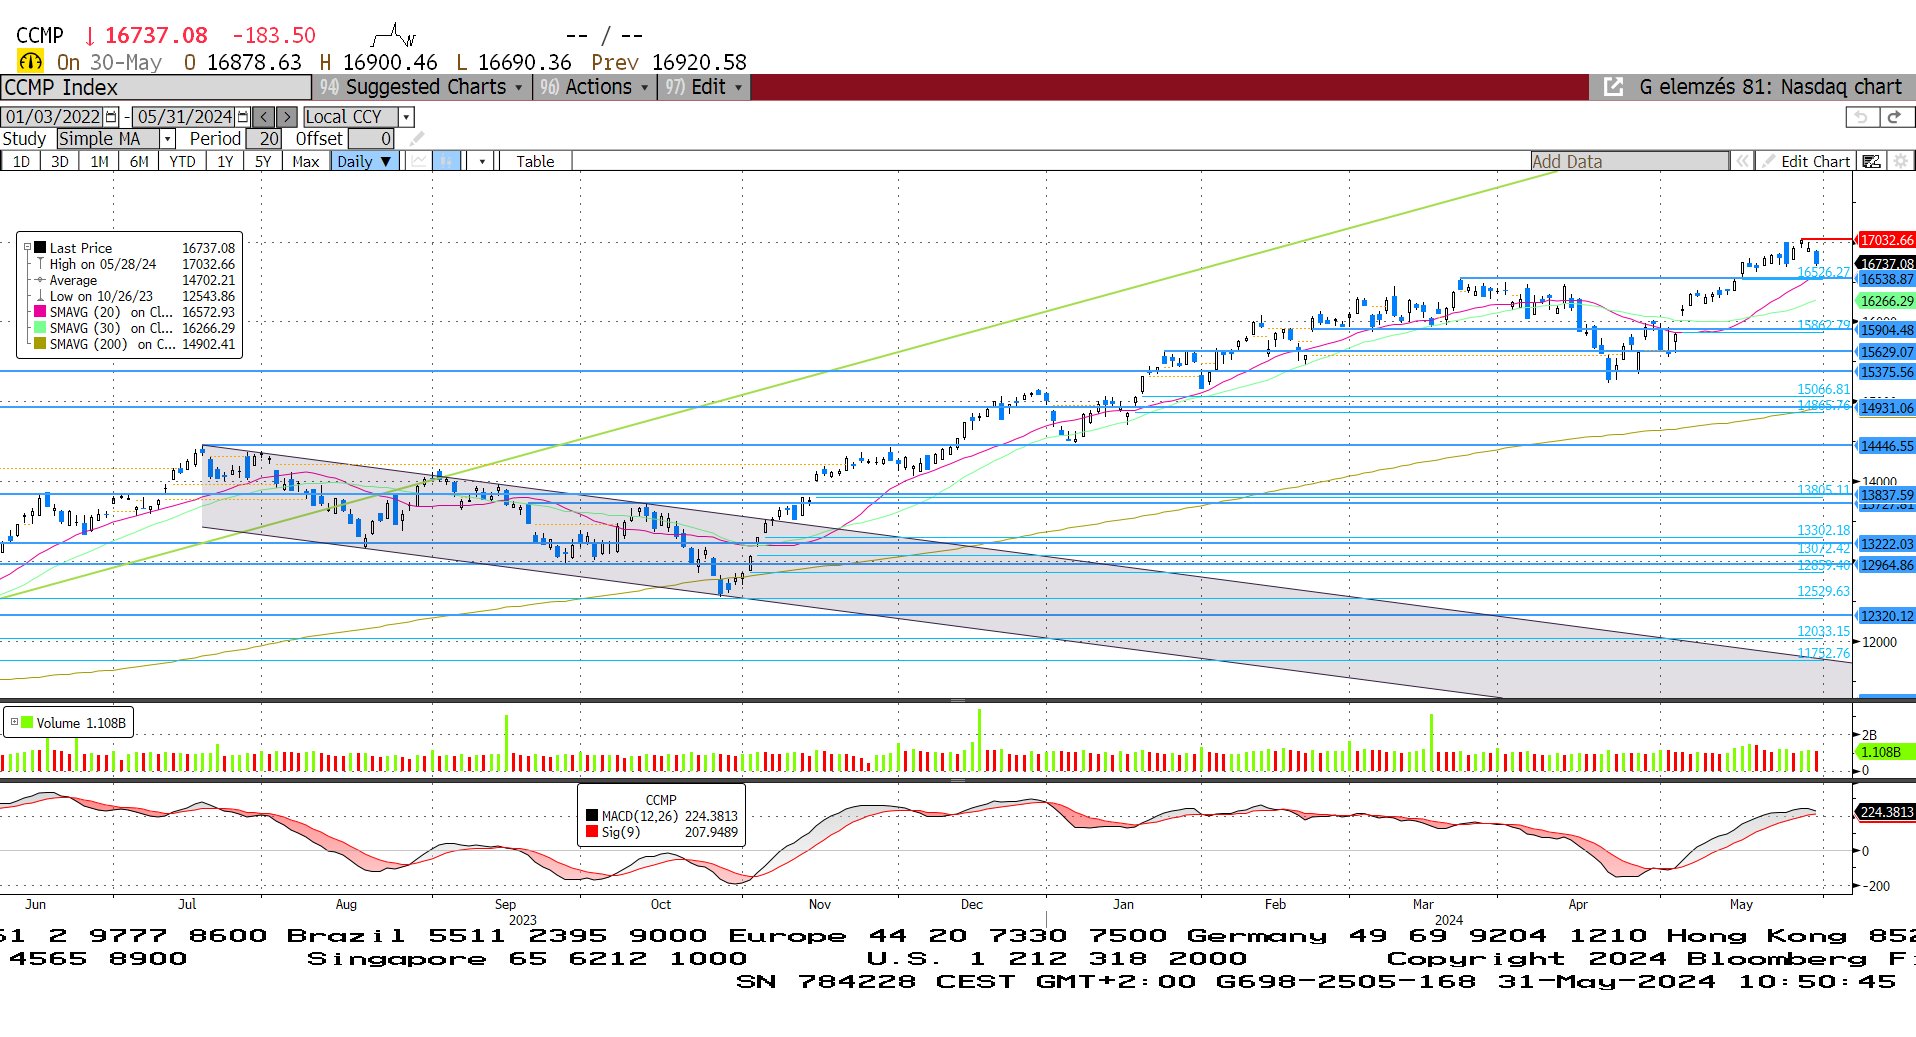The width and height of the screenshot is (1916, 1037).
Task: Select the Max range tab
Action: [306, 161]
